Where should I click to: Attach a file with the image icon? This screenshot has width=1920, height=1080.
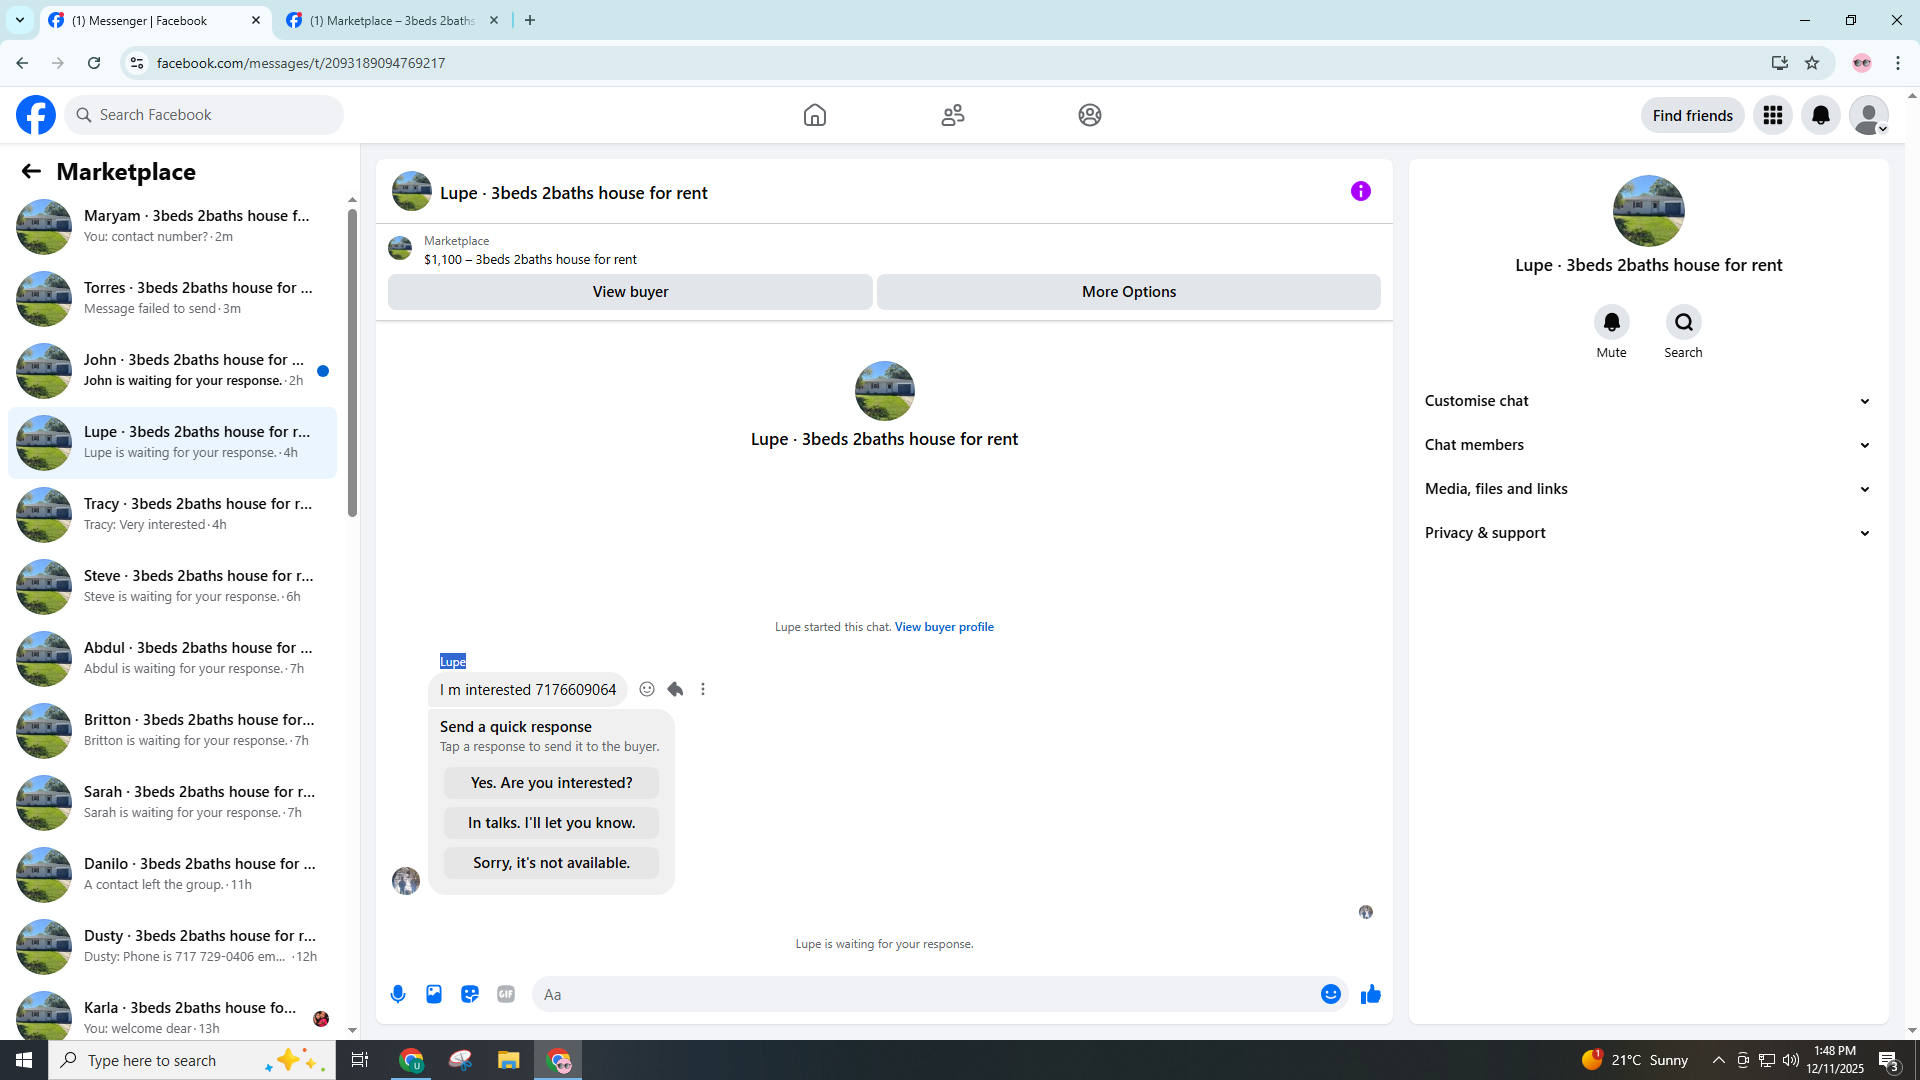tap(434, 994)
